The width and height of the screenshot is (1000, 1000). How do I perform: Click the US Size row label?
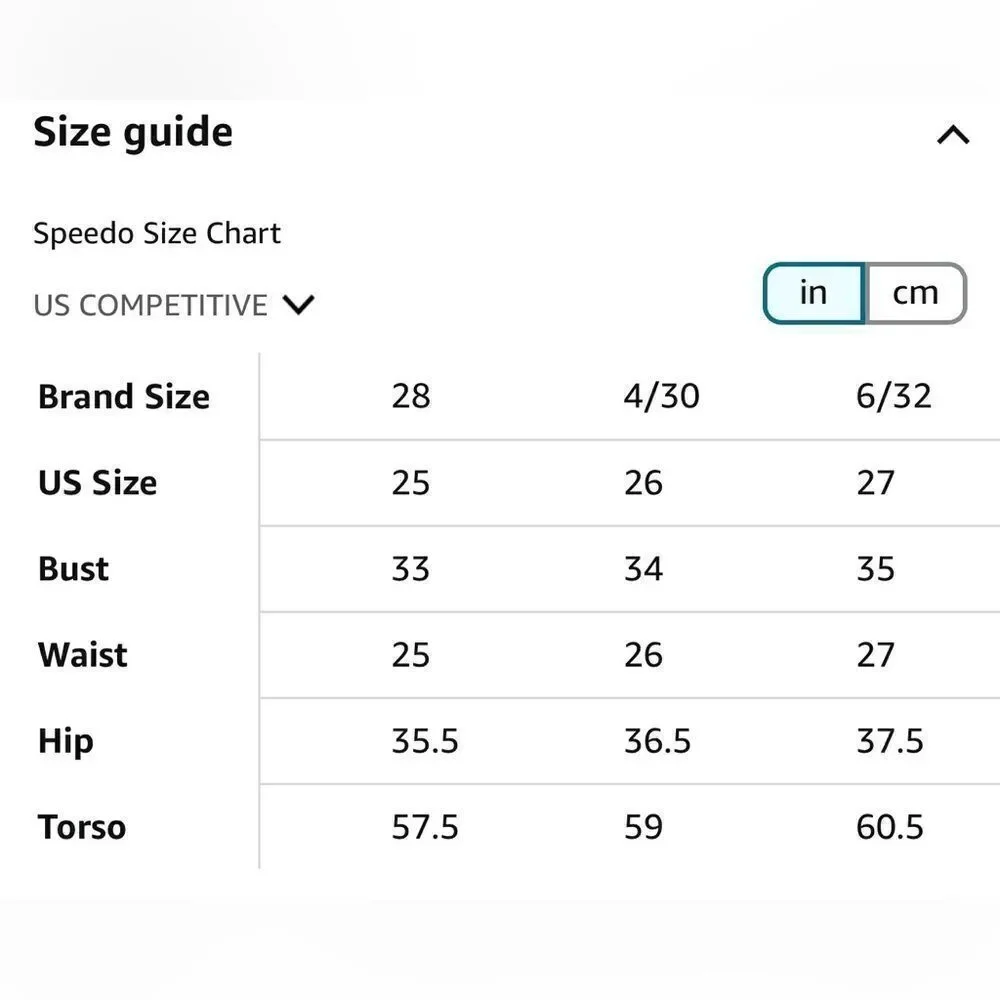click(98, 483)
